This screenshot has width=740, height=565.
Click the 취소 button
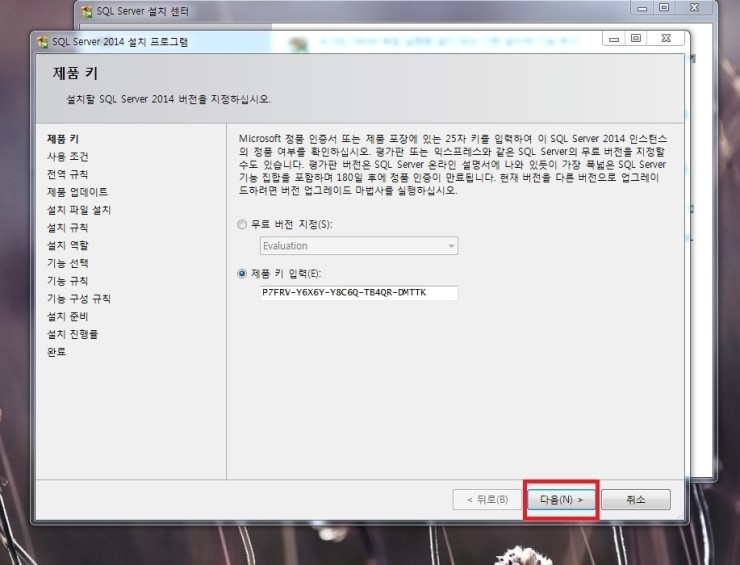coord(636,499)
